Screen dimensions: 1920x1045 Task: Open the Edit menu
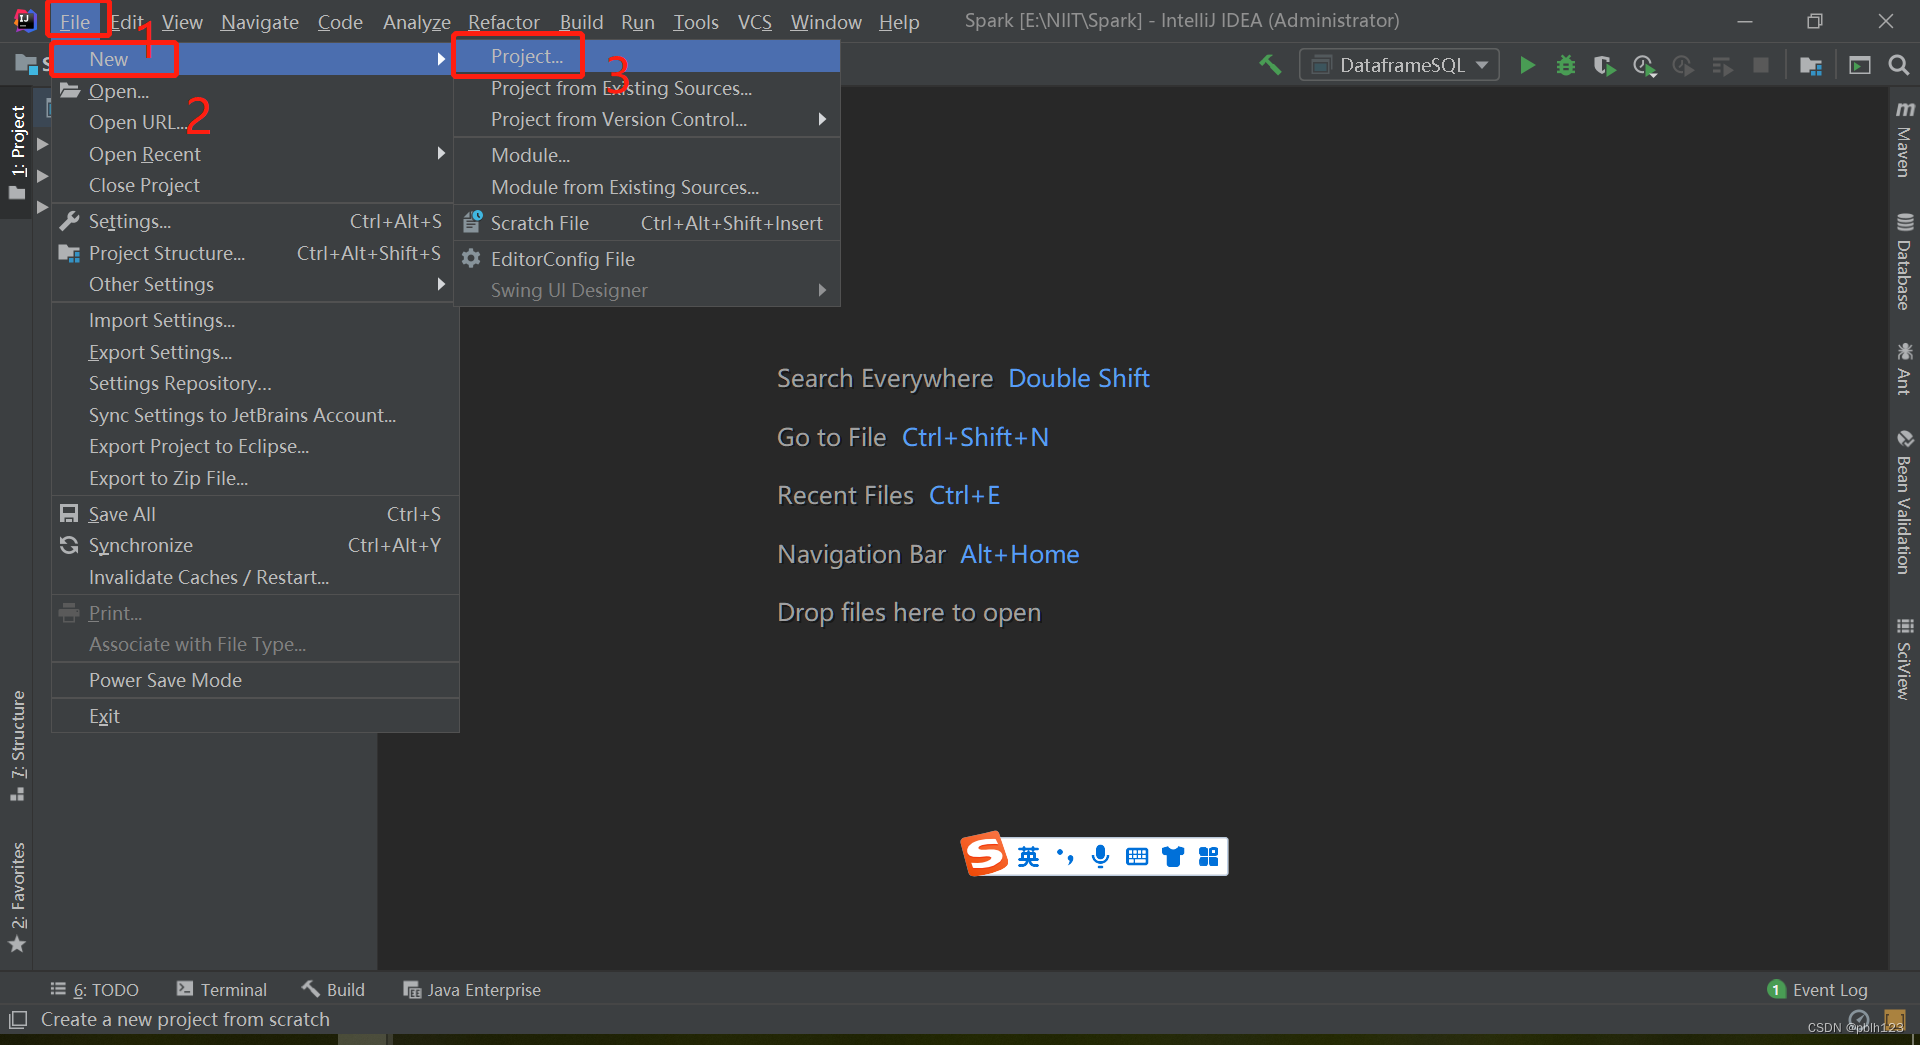tap(127, 22)
